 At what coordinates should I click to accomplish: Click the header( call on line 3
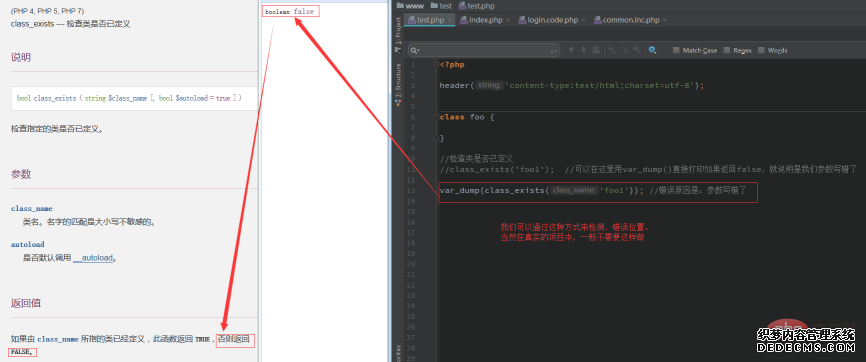pyautogui.click(x=456, y=86)
